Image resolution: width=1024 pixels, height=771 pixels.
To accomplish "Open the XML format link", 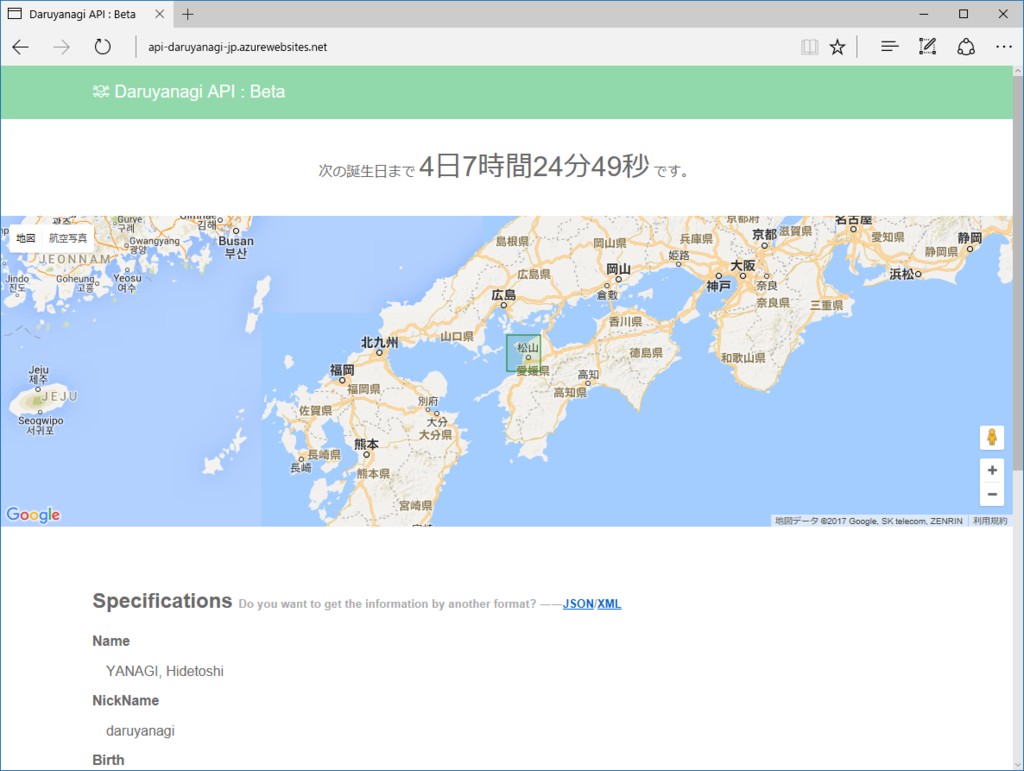I will coord(609,604).
